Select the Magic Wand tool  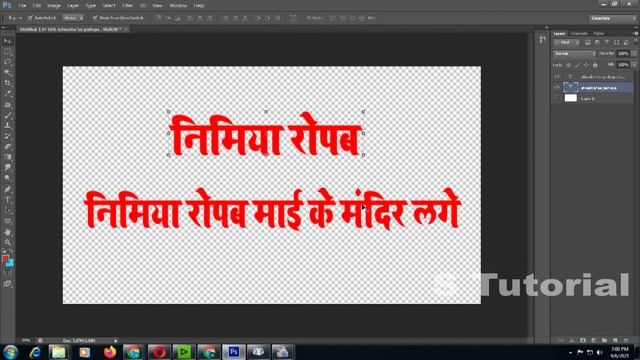(8, 73)
